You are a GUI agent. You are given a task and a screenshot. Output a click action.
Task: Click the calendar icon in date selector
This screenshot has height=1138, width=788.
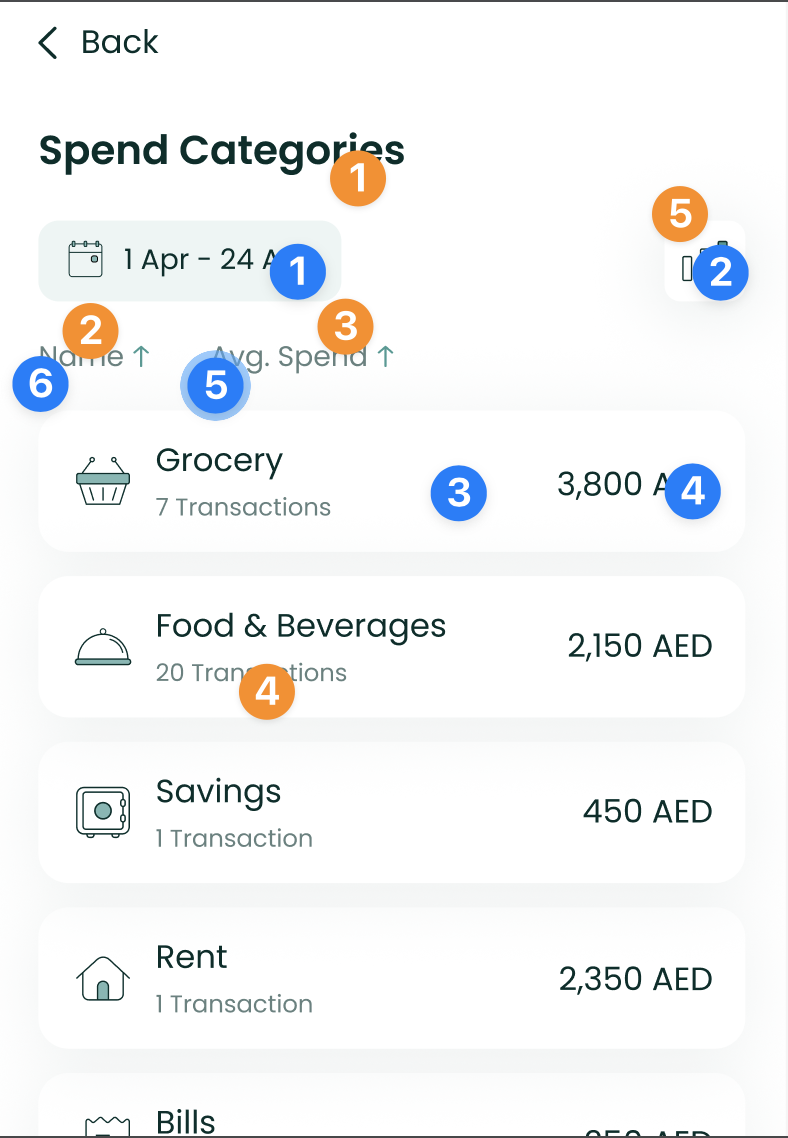point(86,260)
